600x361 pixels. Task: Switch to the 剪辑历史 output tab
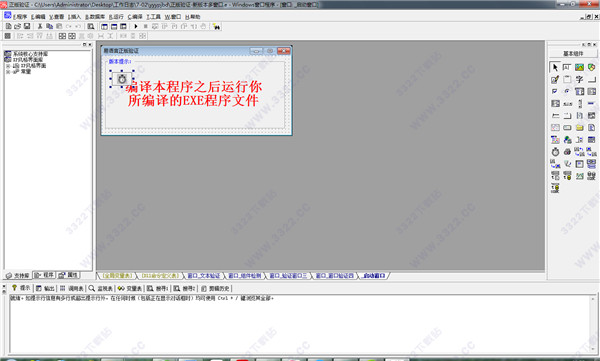(215, 288)
